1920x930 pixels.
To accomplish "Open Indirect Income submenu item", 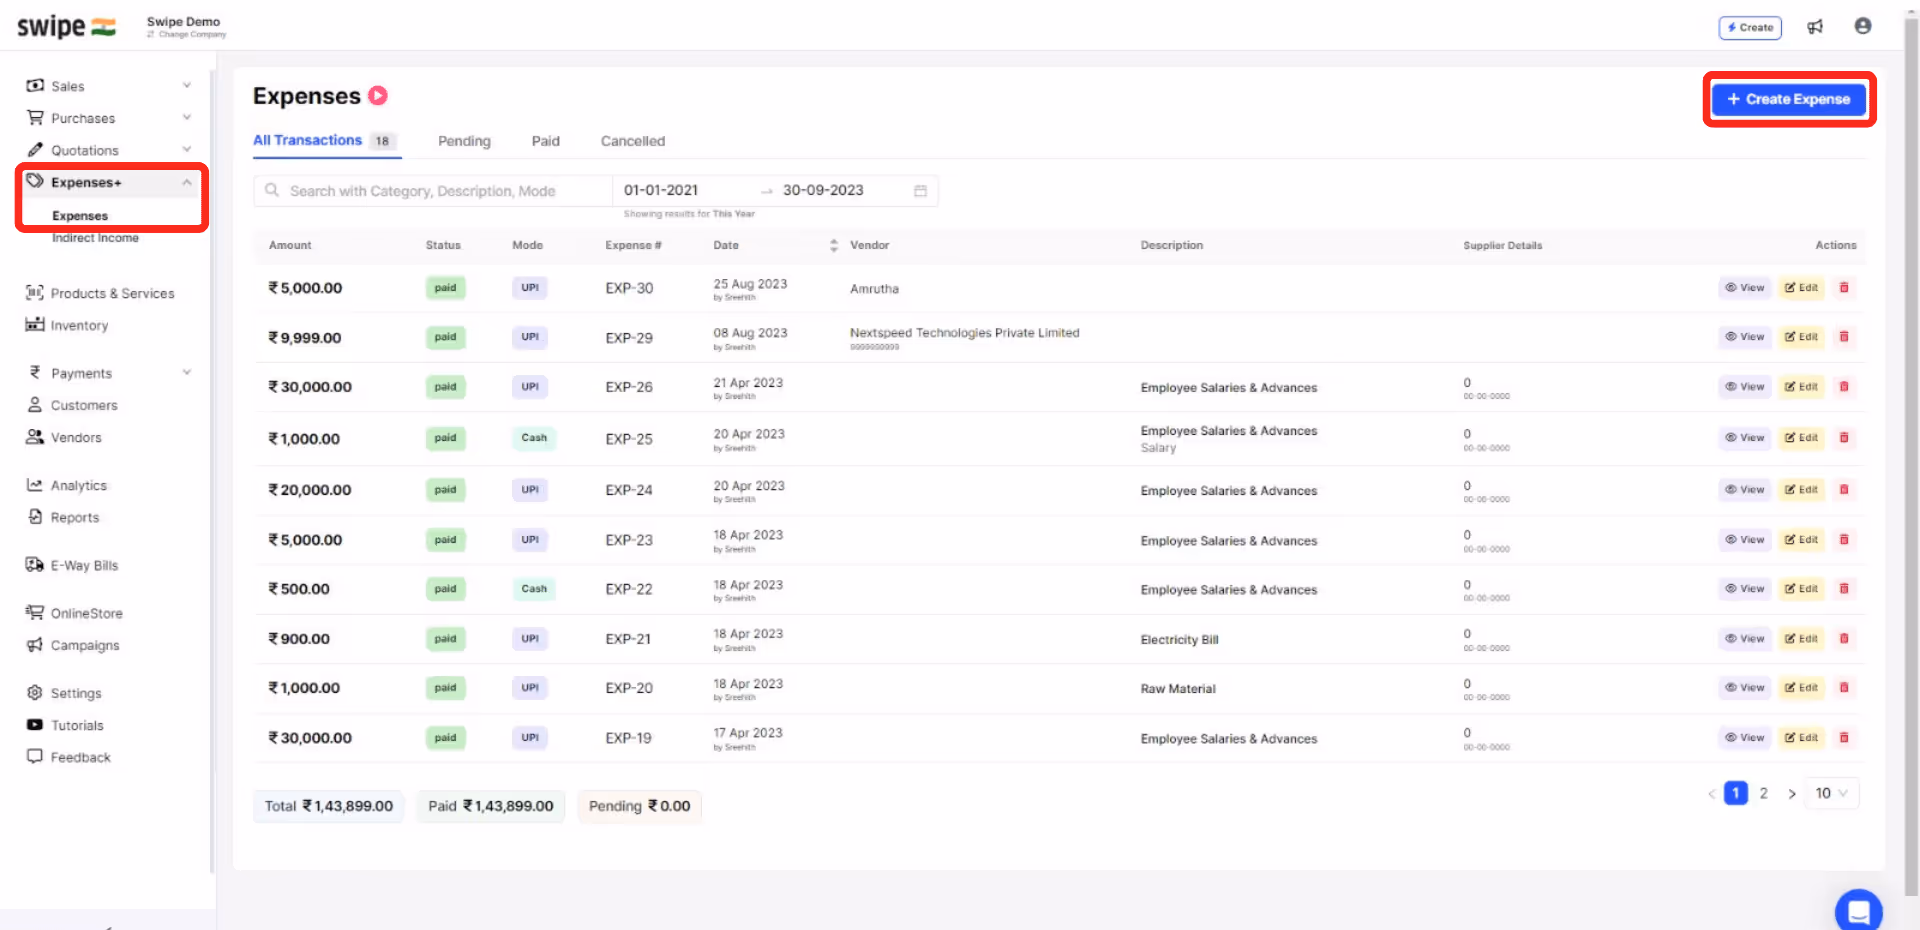I will (95, 238).
